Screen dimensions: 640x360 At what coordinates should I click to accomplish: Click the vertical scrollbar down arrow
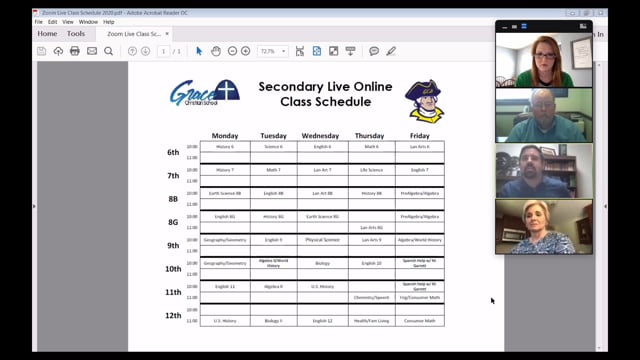click(x=599, y=348)
